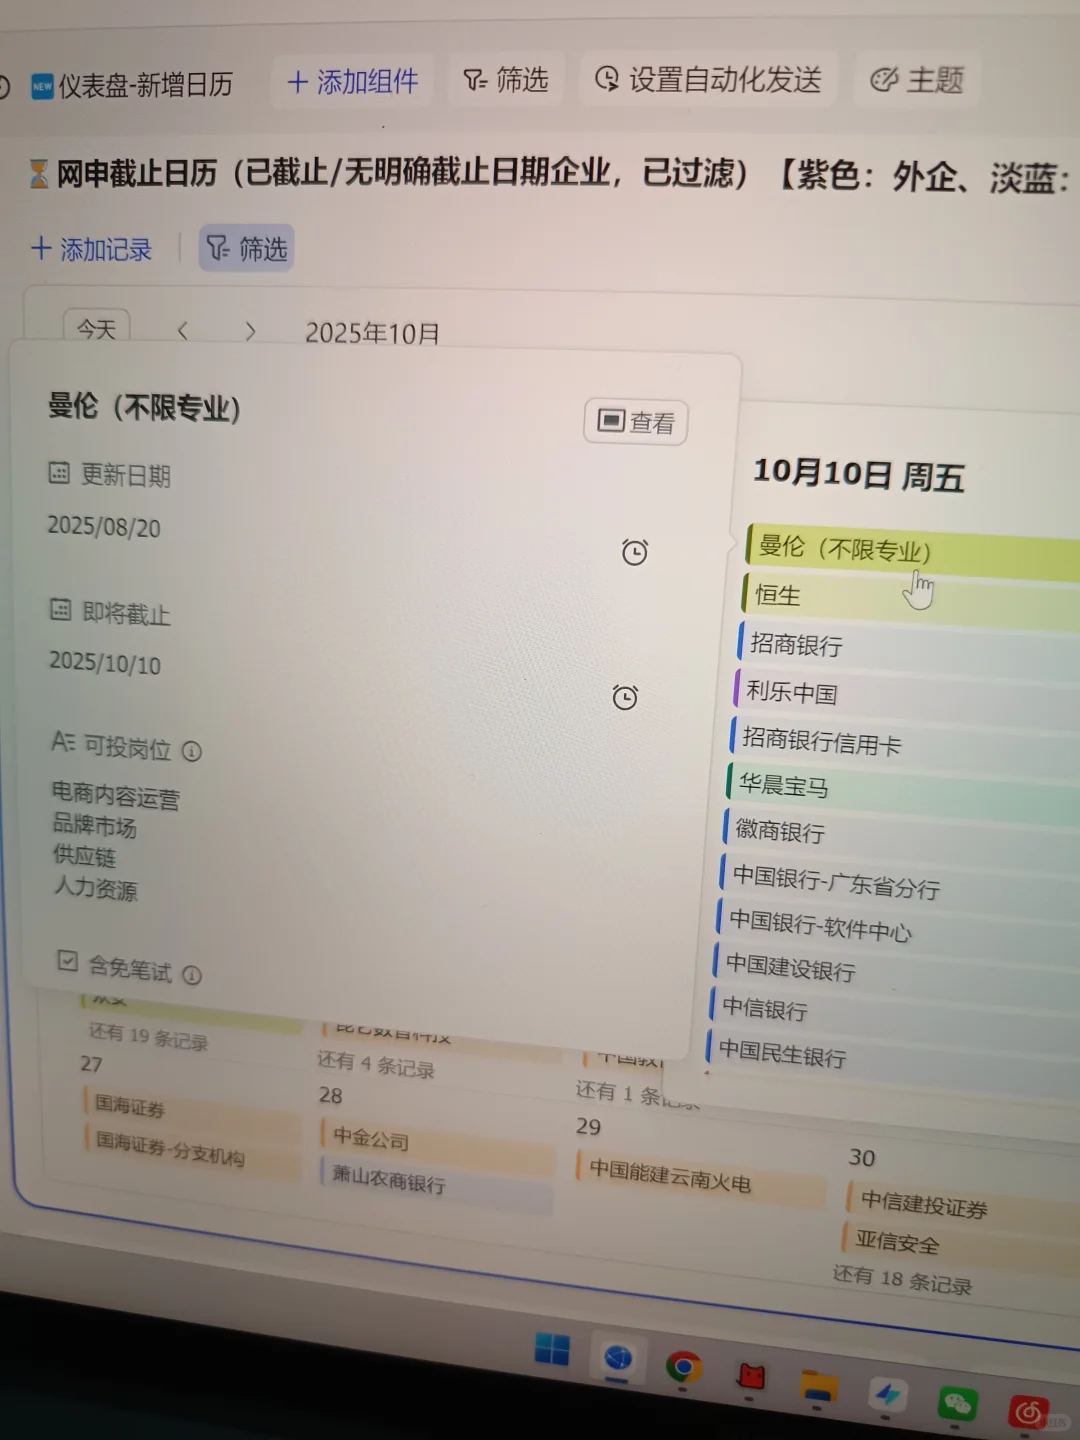This screenshot has height=1440, width=1080.
Task: Click the 更新日期 field calendar icon
Action: (x=59, y=472)
